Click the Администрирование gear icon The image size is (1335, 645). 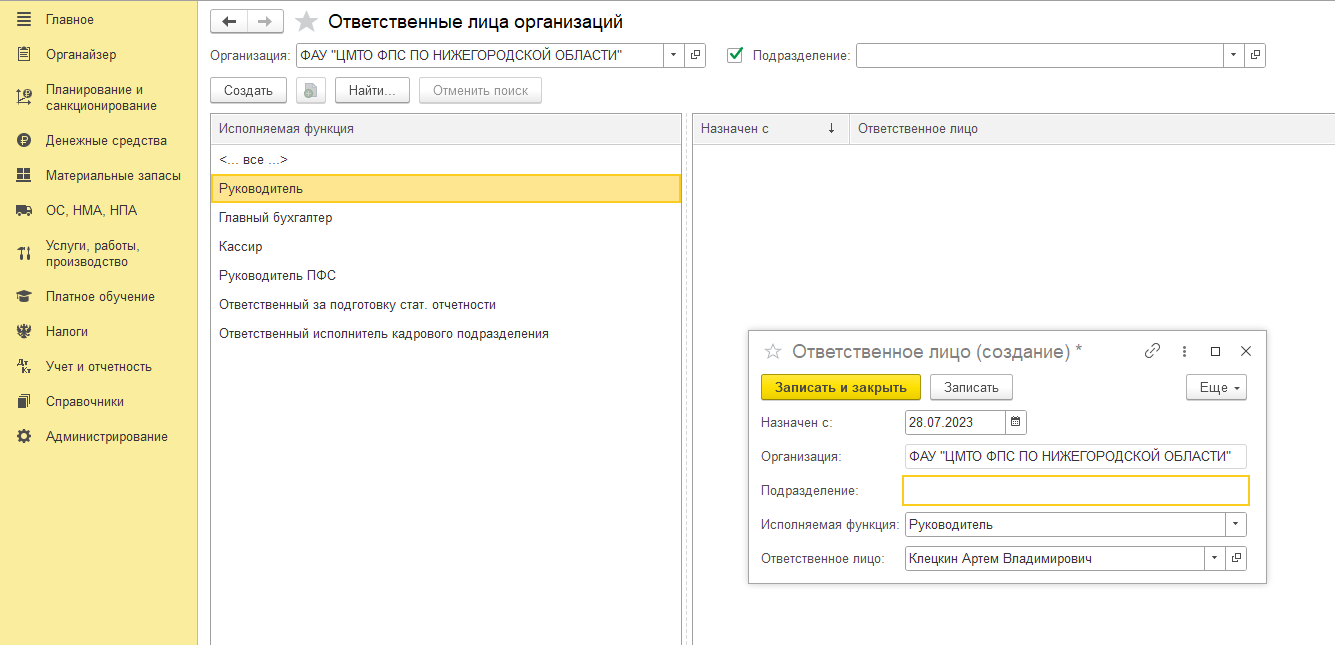[x=24, y=437]
